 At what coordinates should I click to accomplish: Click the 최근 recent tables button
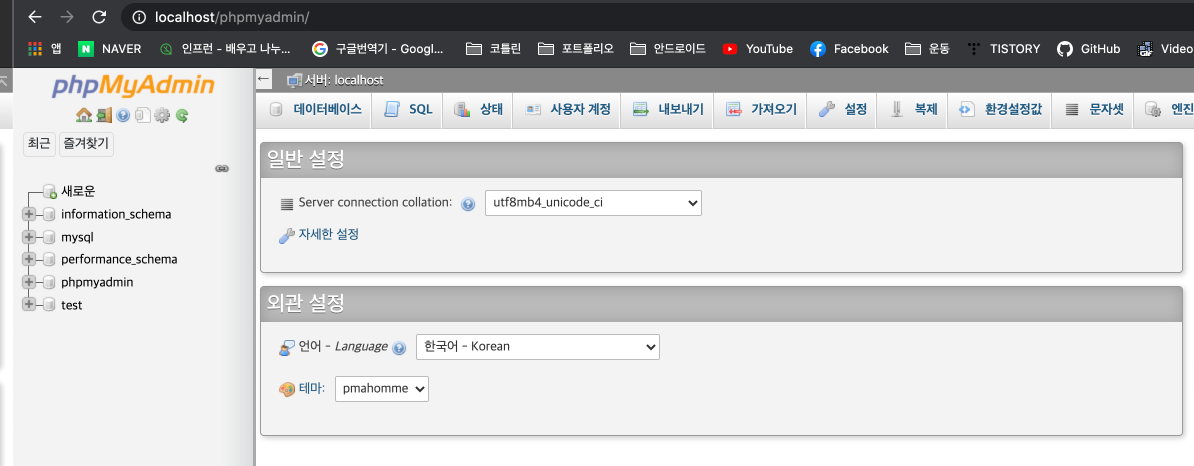point(39,143)
